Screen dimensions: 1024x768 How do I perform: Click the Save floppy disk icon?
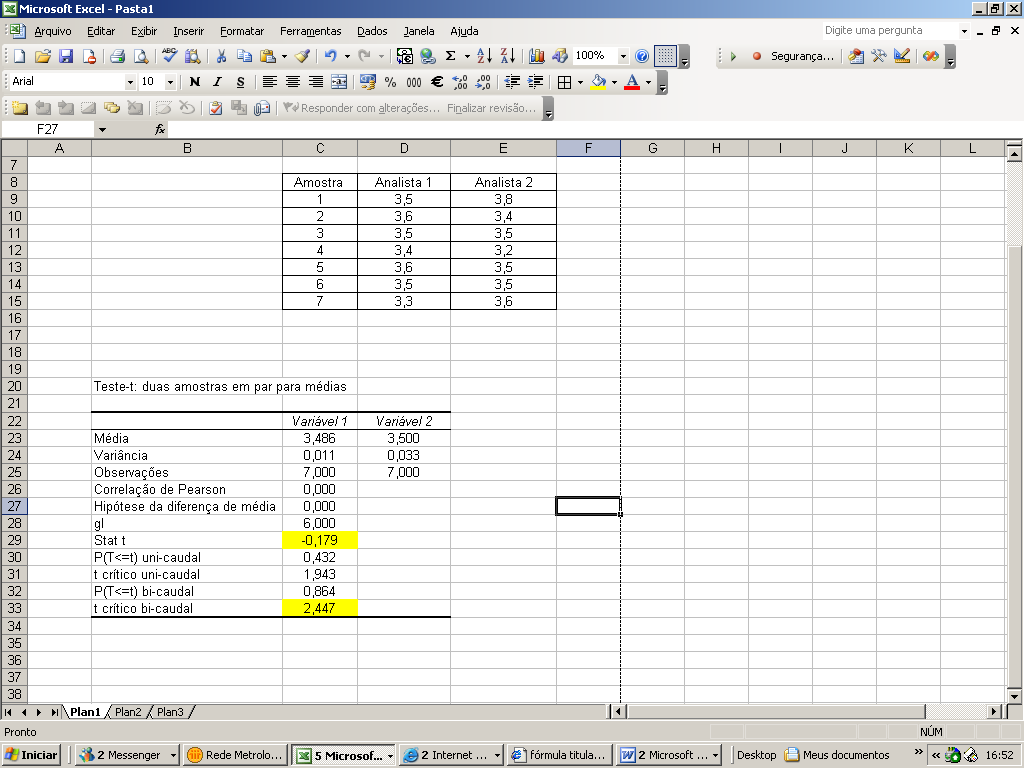66,56
